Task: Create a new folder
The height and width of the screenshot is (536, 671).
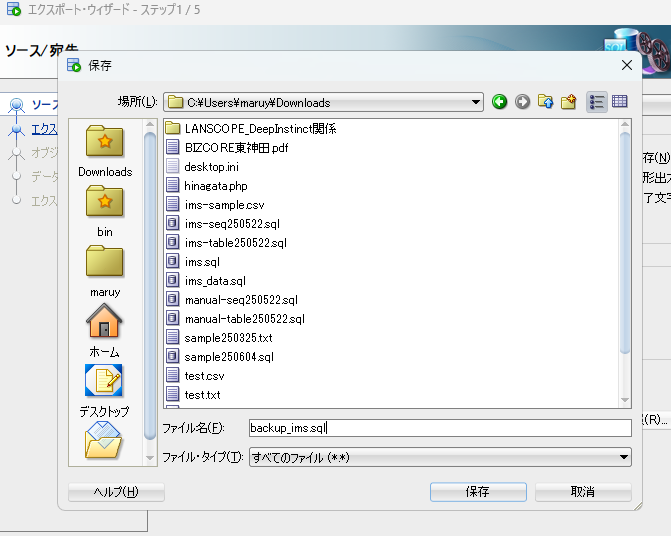Action: (x=569, y=102)
